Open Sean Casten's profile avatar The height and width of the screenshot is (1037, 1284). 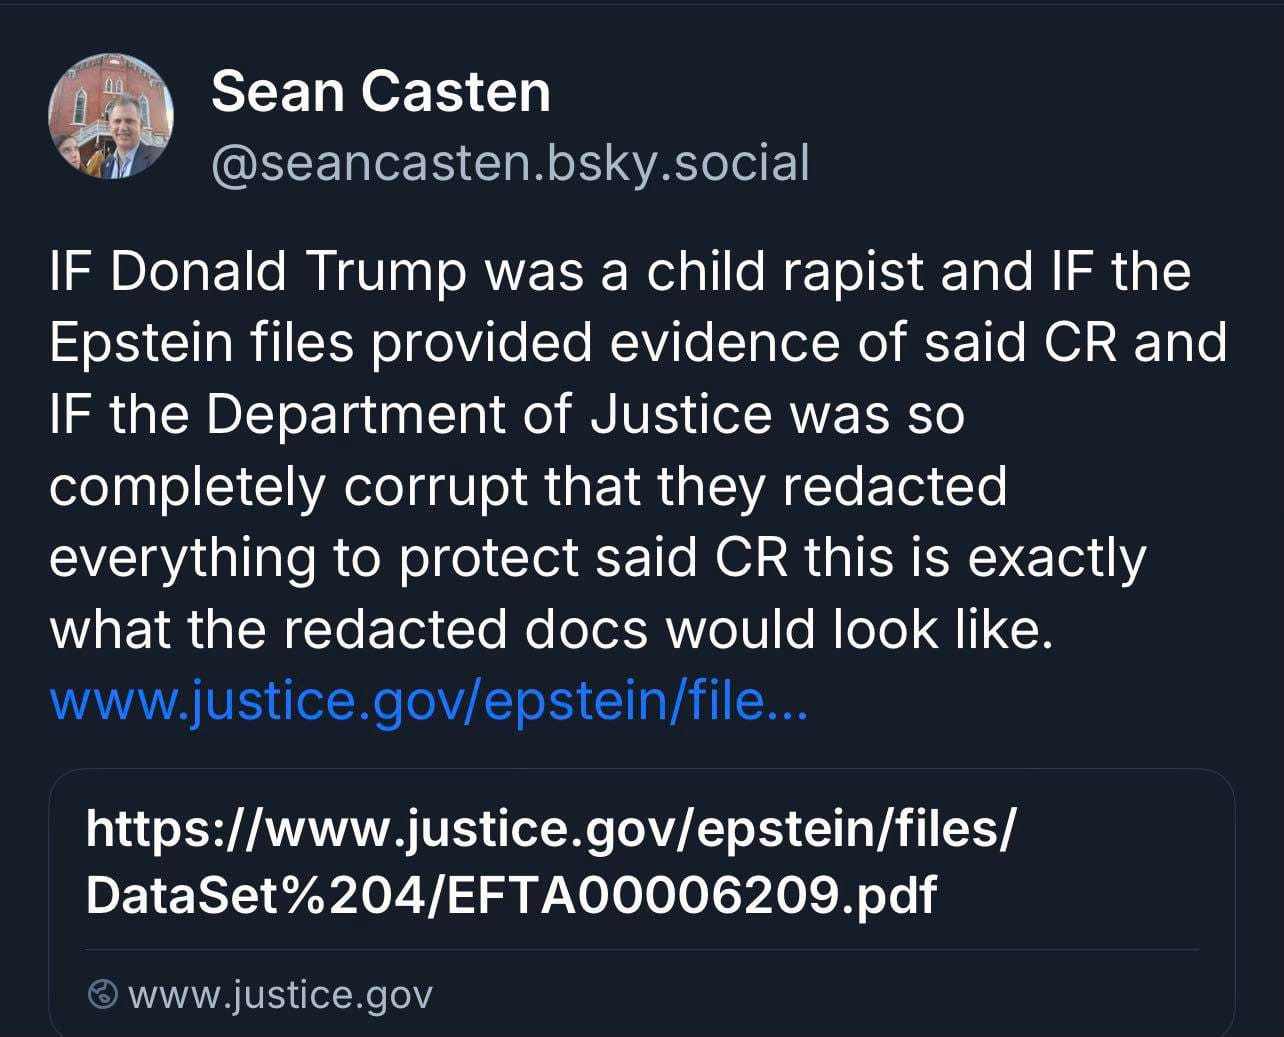tap(111, 116)
